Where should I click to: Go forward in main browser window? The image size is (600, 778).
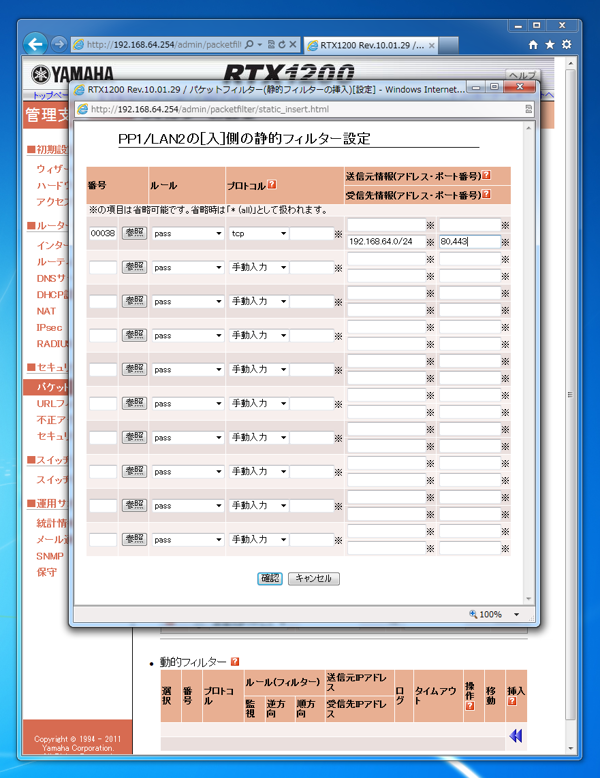(x=59, y=44)
